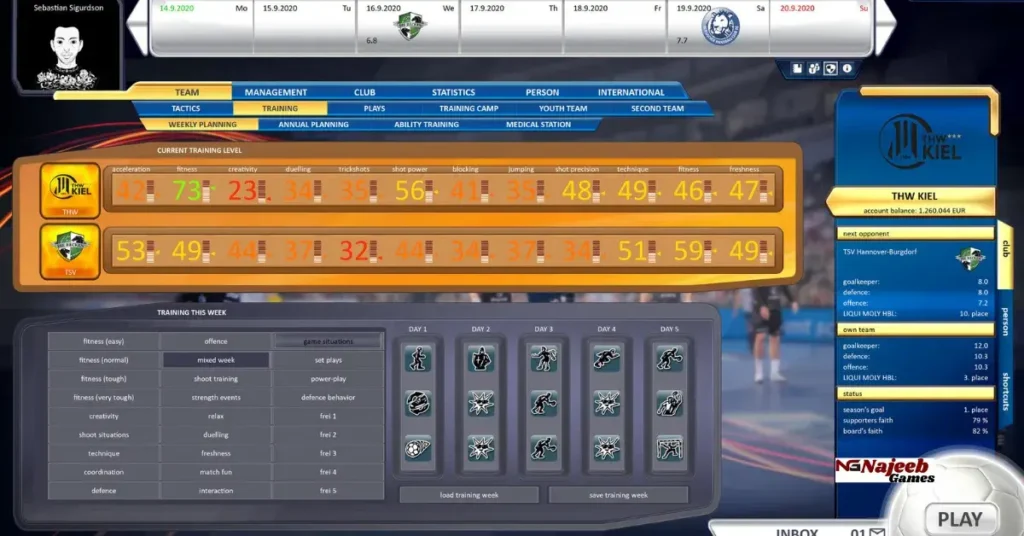Viewport: 1024px width, 536px height.
Task: Open the inbox envelope icon
Action: coord(876,532)
